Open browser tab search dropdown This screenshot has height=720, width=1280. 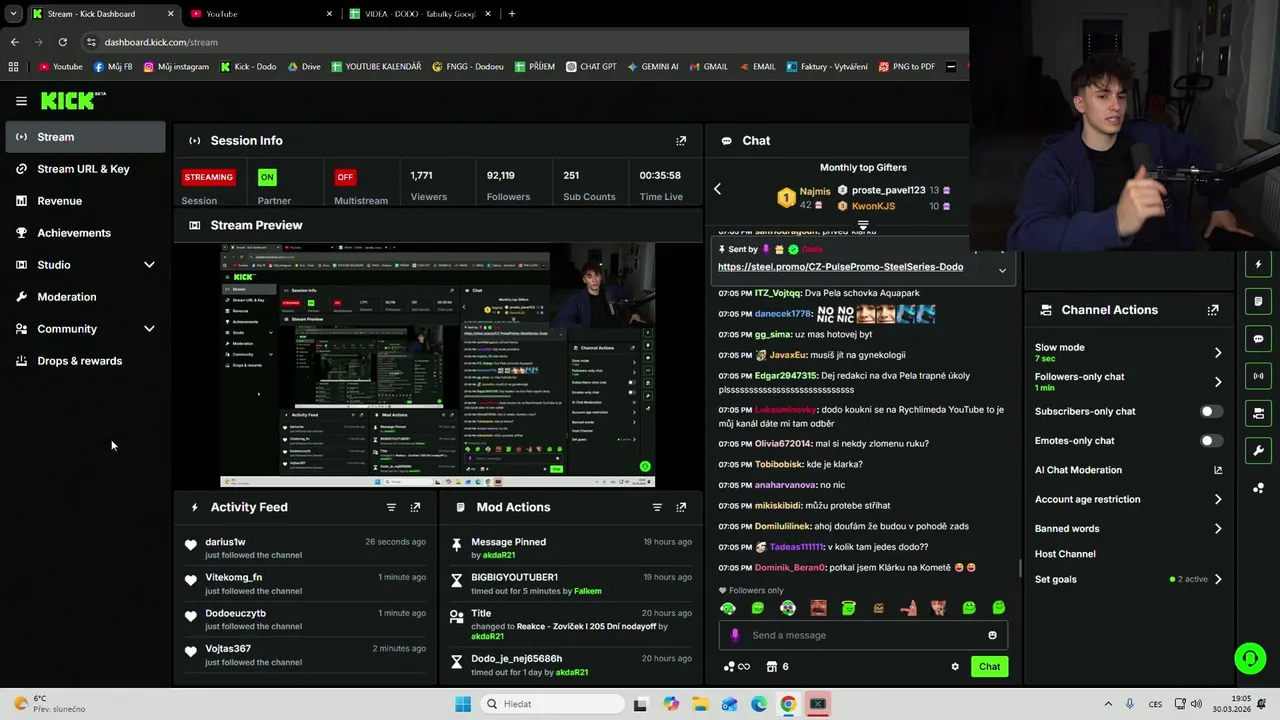click(x=13, y=14)
